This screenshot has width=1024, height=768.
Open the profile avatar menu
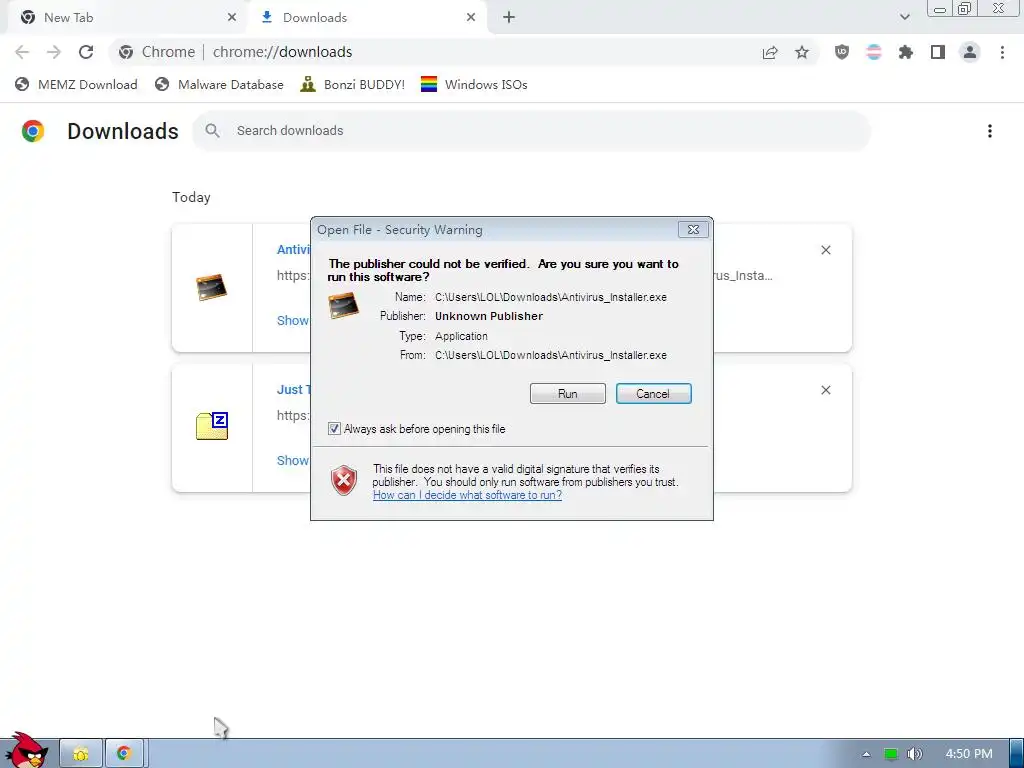tap(970, 52)
